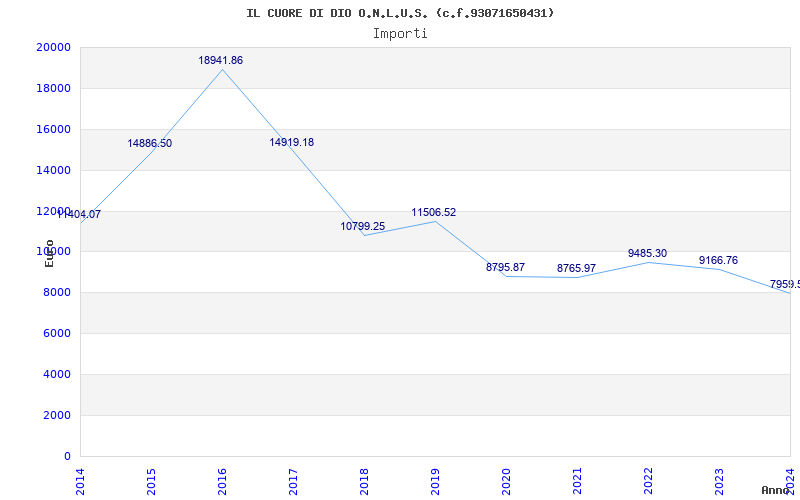
Task: Select the 6000 y-axis label
Action: [x=57, y=333]
